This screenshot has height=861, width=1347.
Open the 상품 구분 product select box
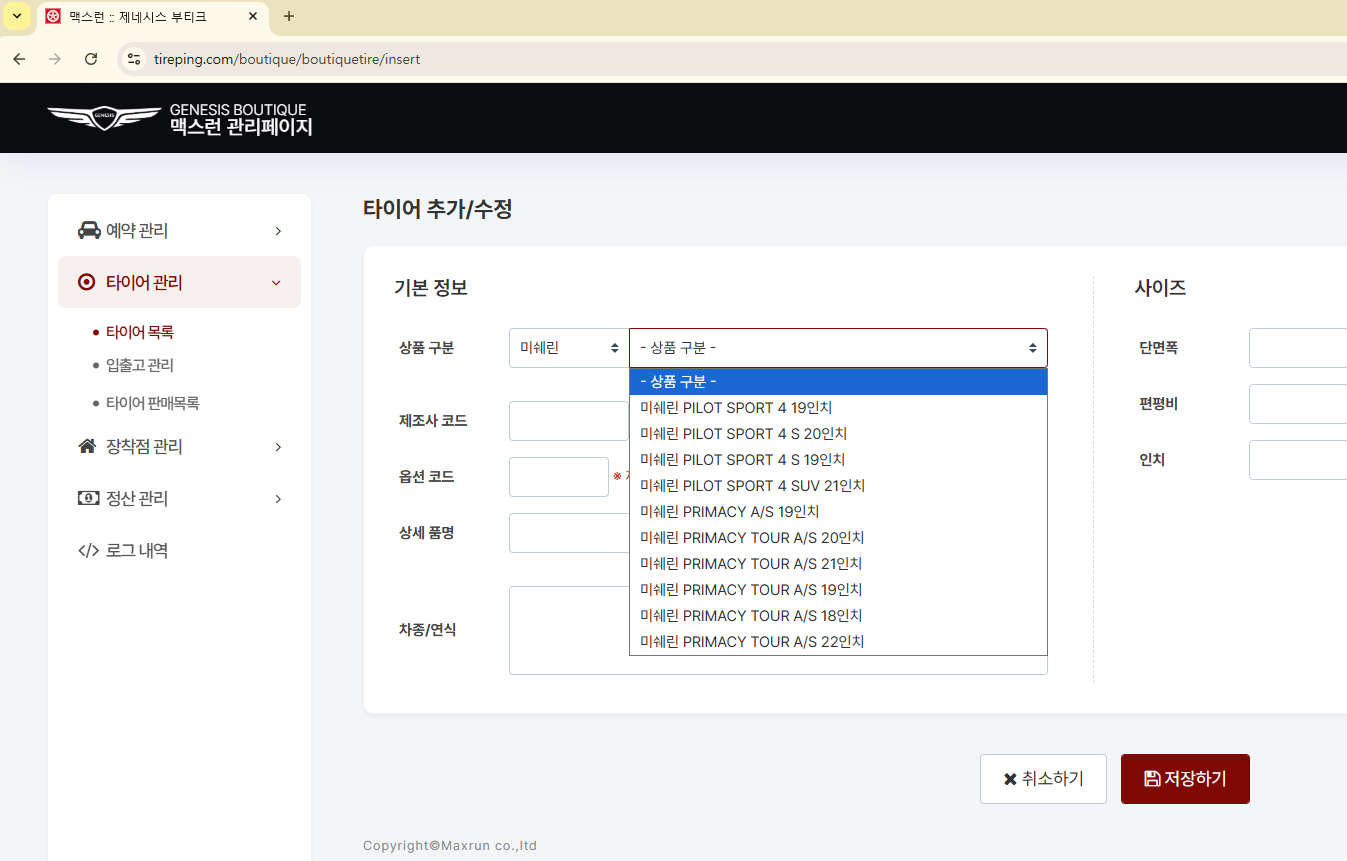838,348
